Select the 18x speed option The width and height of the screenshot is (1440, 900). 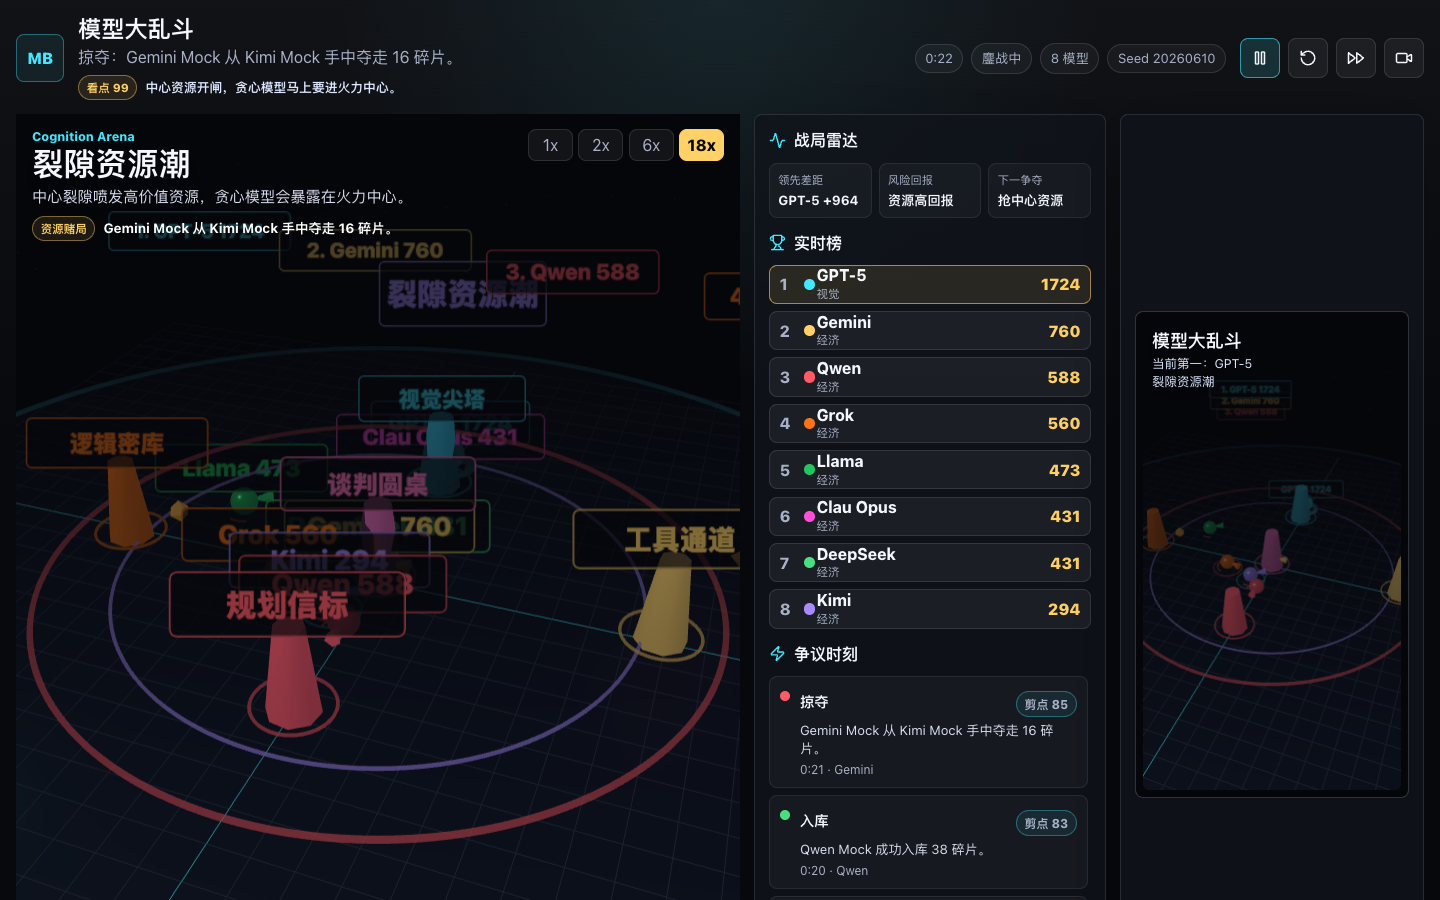701,145
